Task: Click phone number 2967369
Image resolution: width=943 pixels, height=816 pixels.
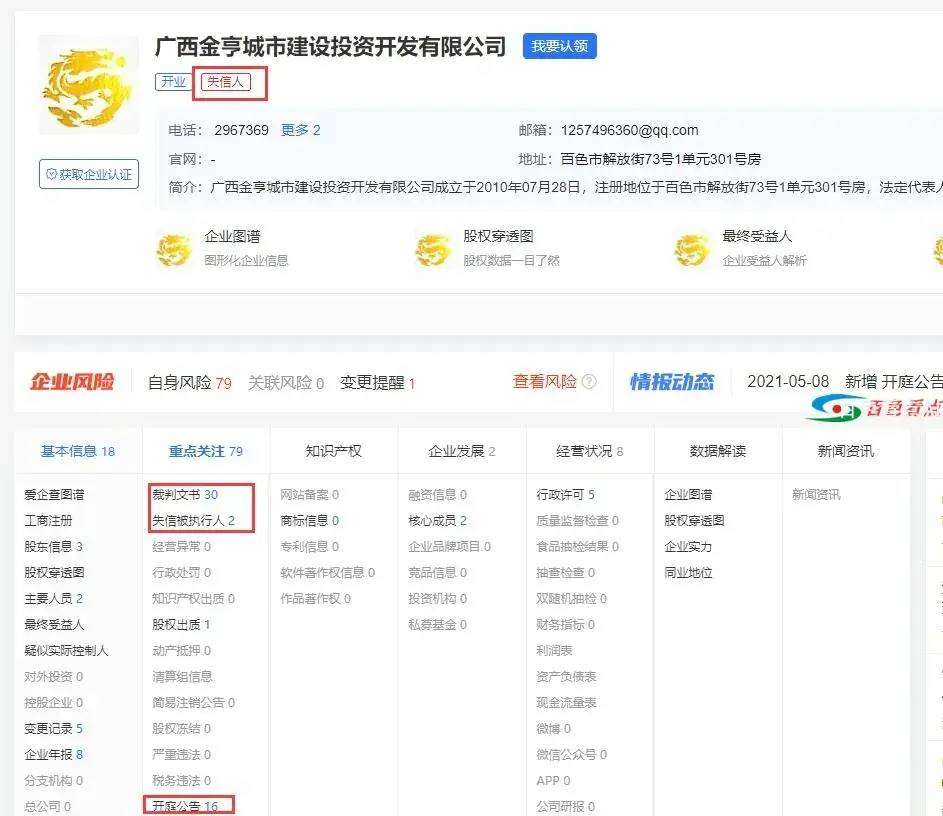Action: [241, 130]
